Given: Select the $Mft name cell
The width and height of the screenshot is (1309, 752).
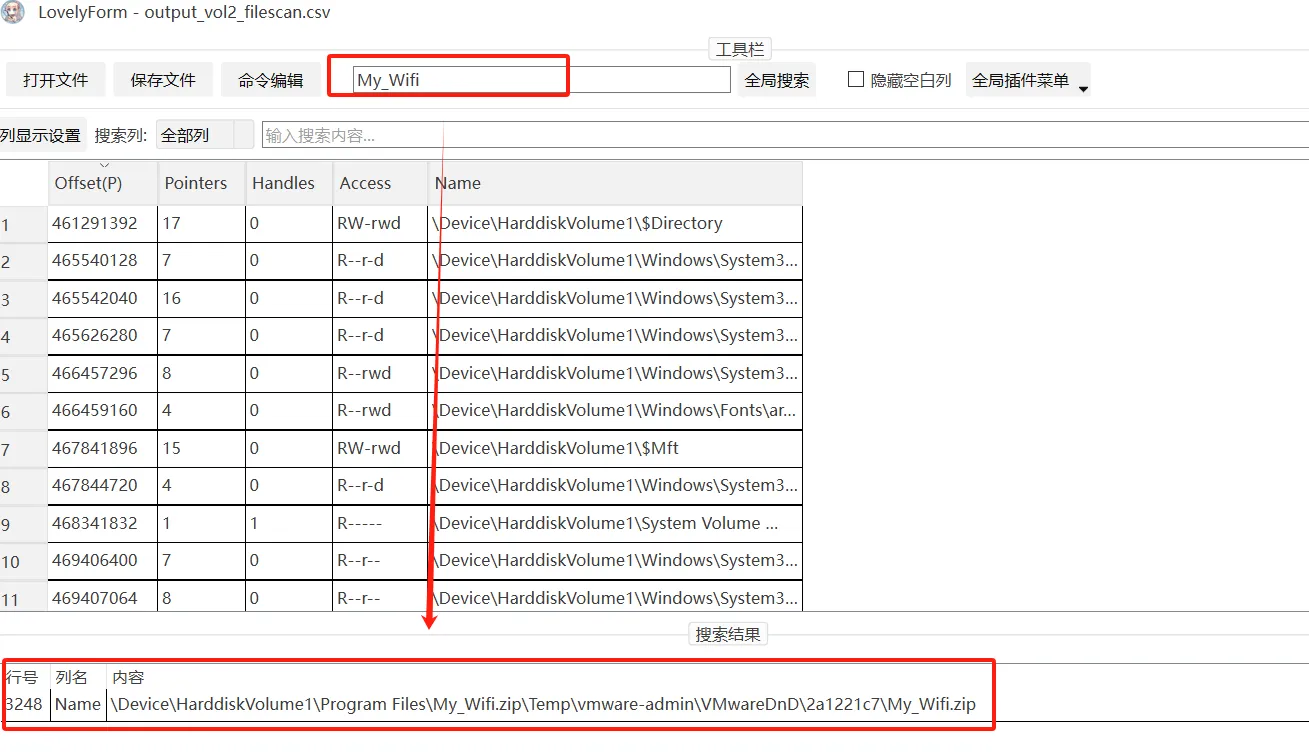Looking at the screenshot, I should point(615,448).
